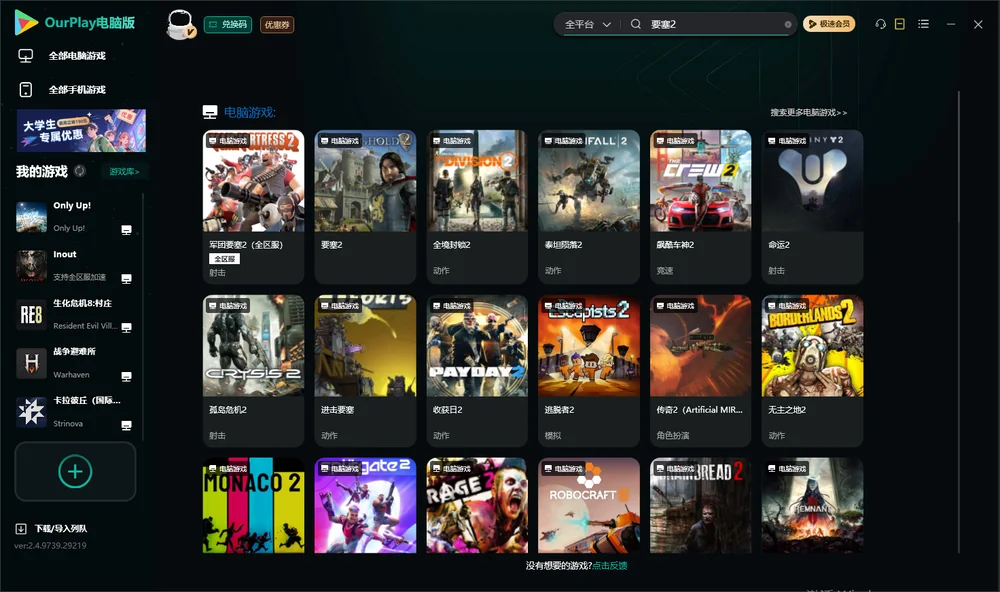The image size is (1000, 592).
Task: Open the 孤岛危机2 Crysis game card
Action: click(x=253, y=371)
